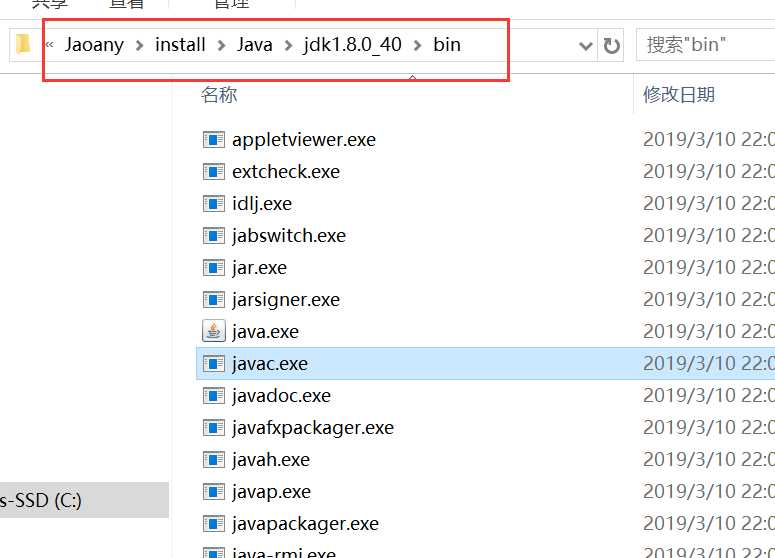Select the file name javafxpackager.exe
The width and height of the screenshot is (775, 558).
click(313, 428)
